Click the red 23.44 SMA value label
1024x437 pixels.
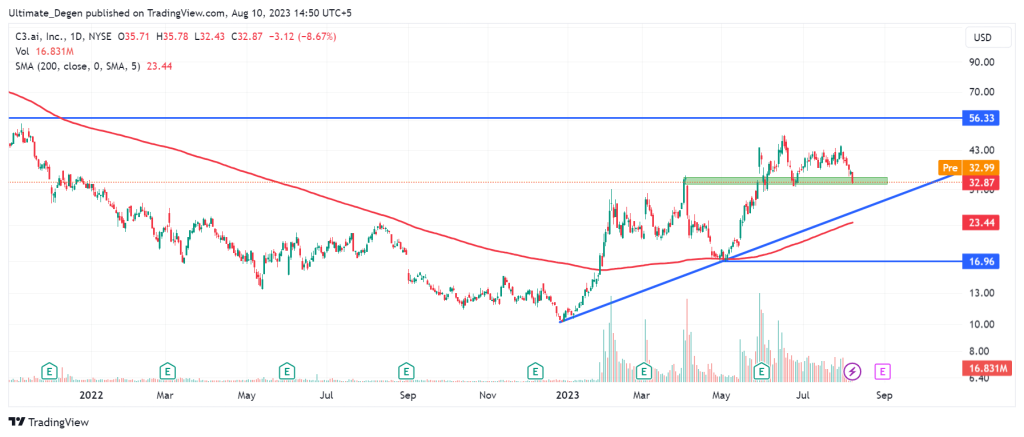click(x=981, y=223)
